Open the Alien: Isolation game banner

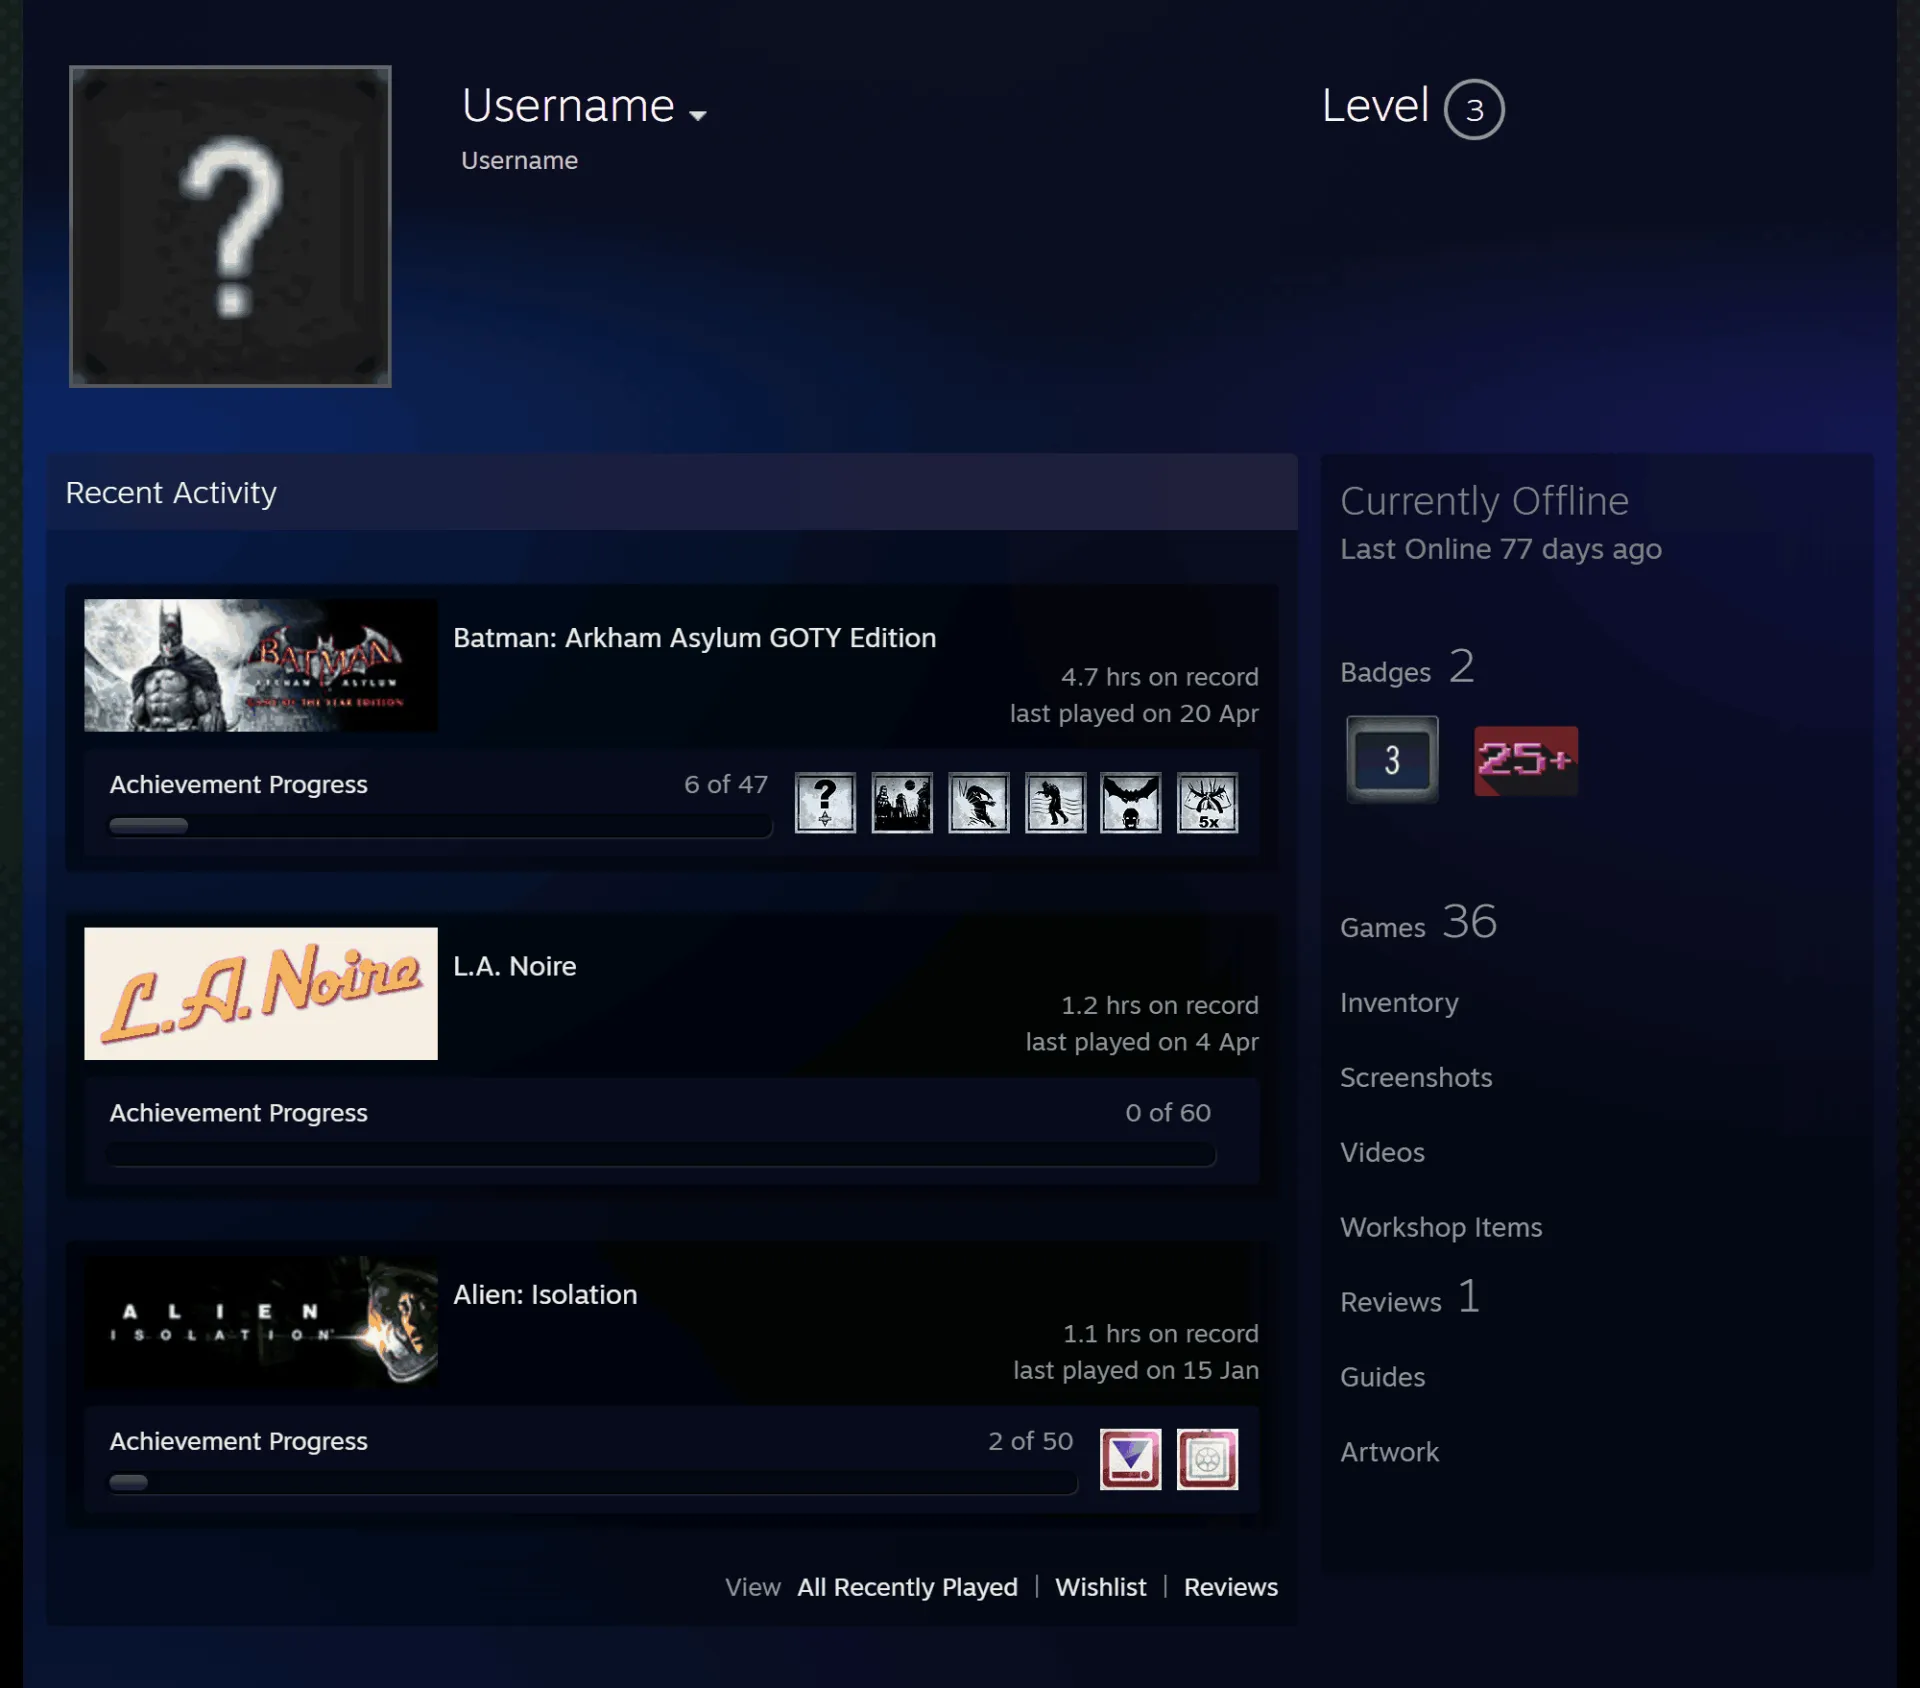click(x=261, y=1322)
